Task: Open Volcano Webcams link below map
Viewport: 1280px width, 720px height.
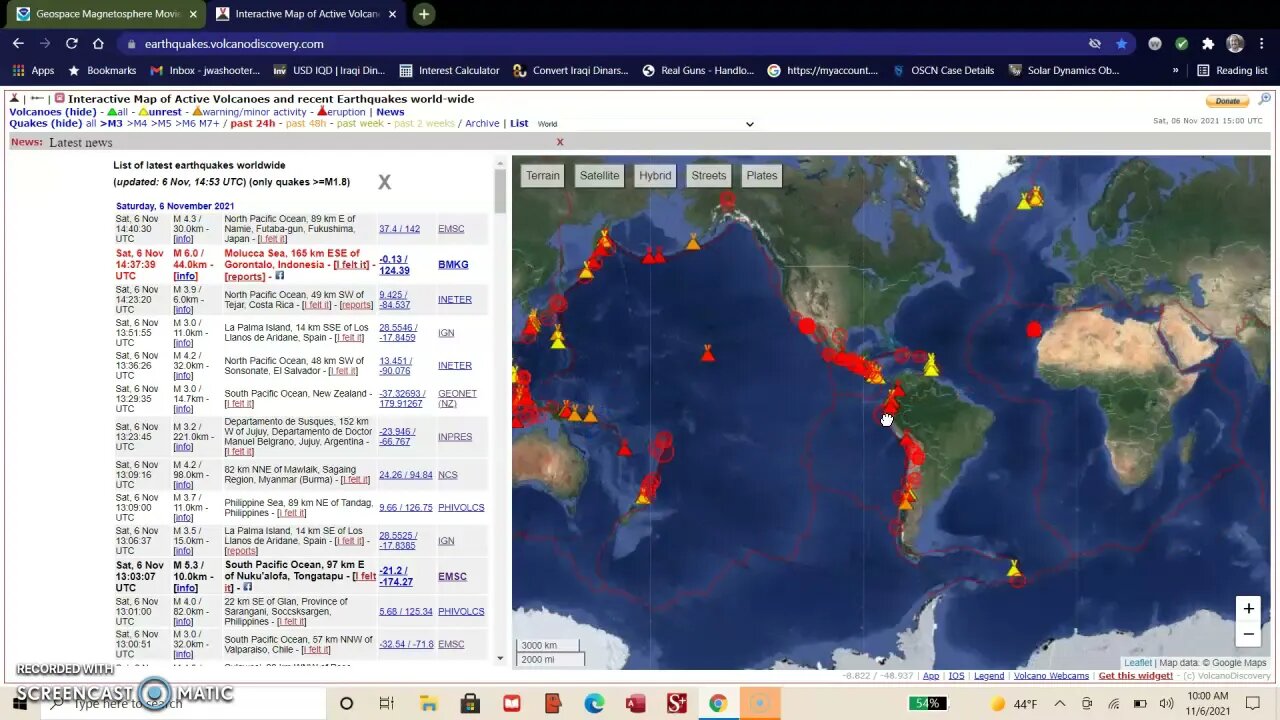Action: 1051,676
